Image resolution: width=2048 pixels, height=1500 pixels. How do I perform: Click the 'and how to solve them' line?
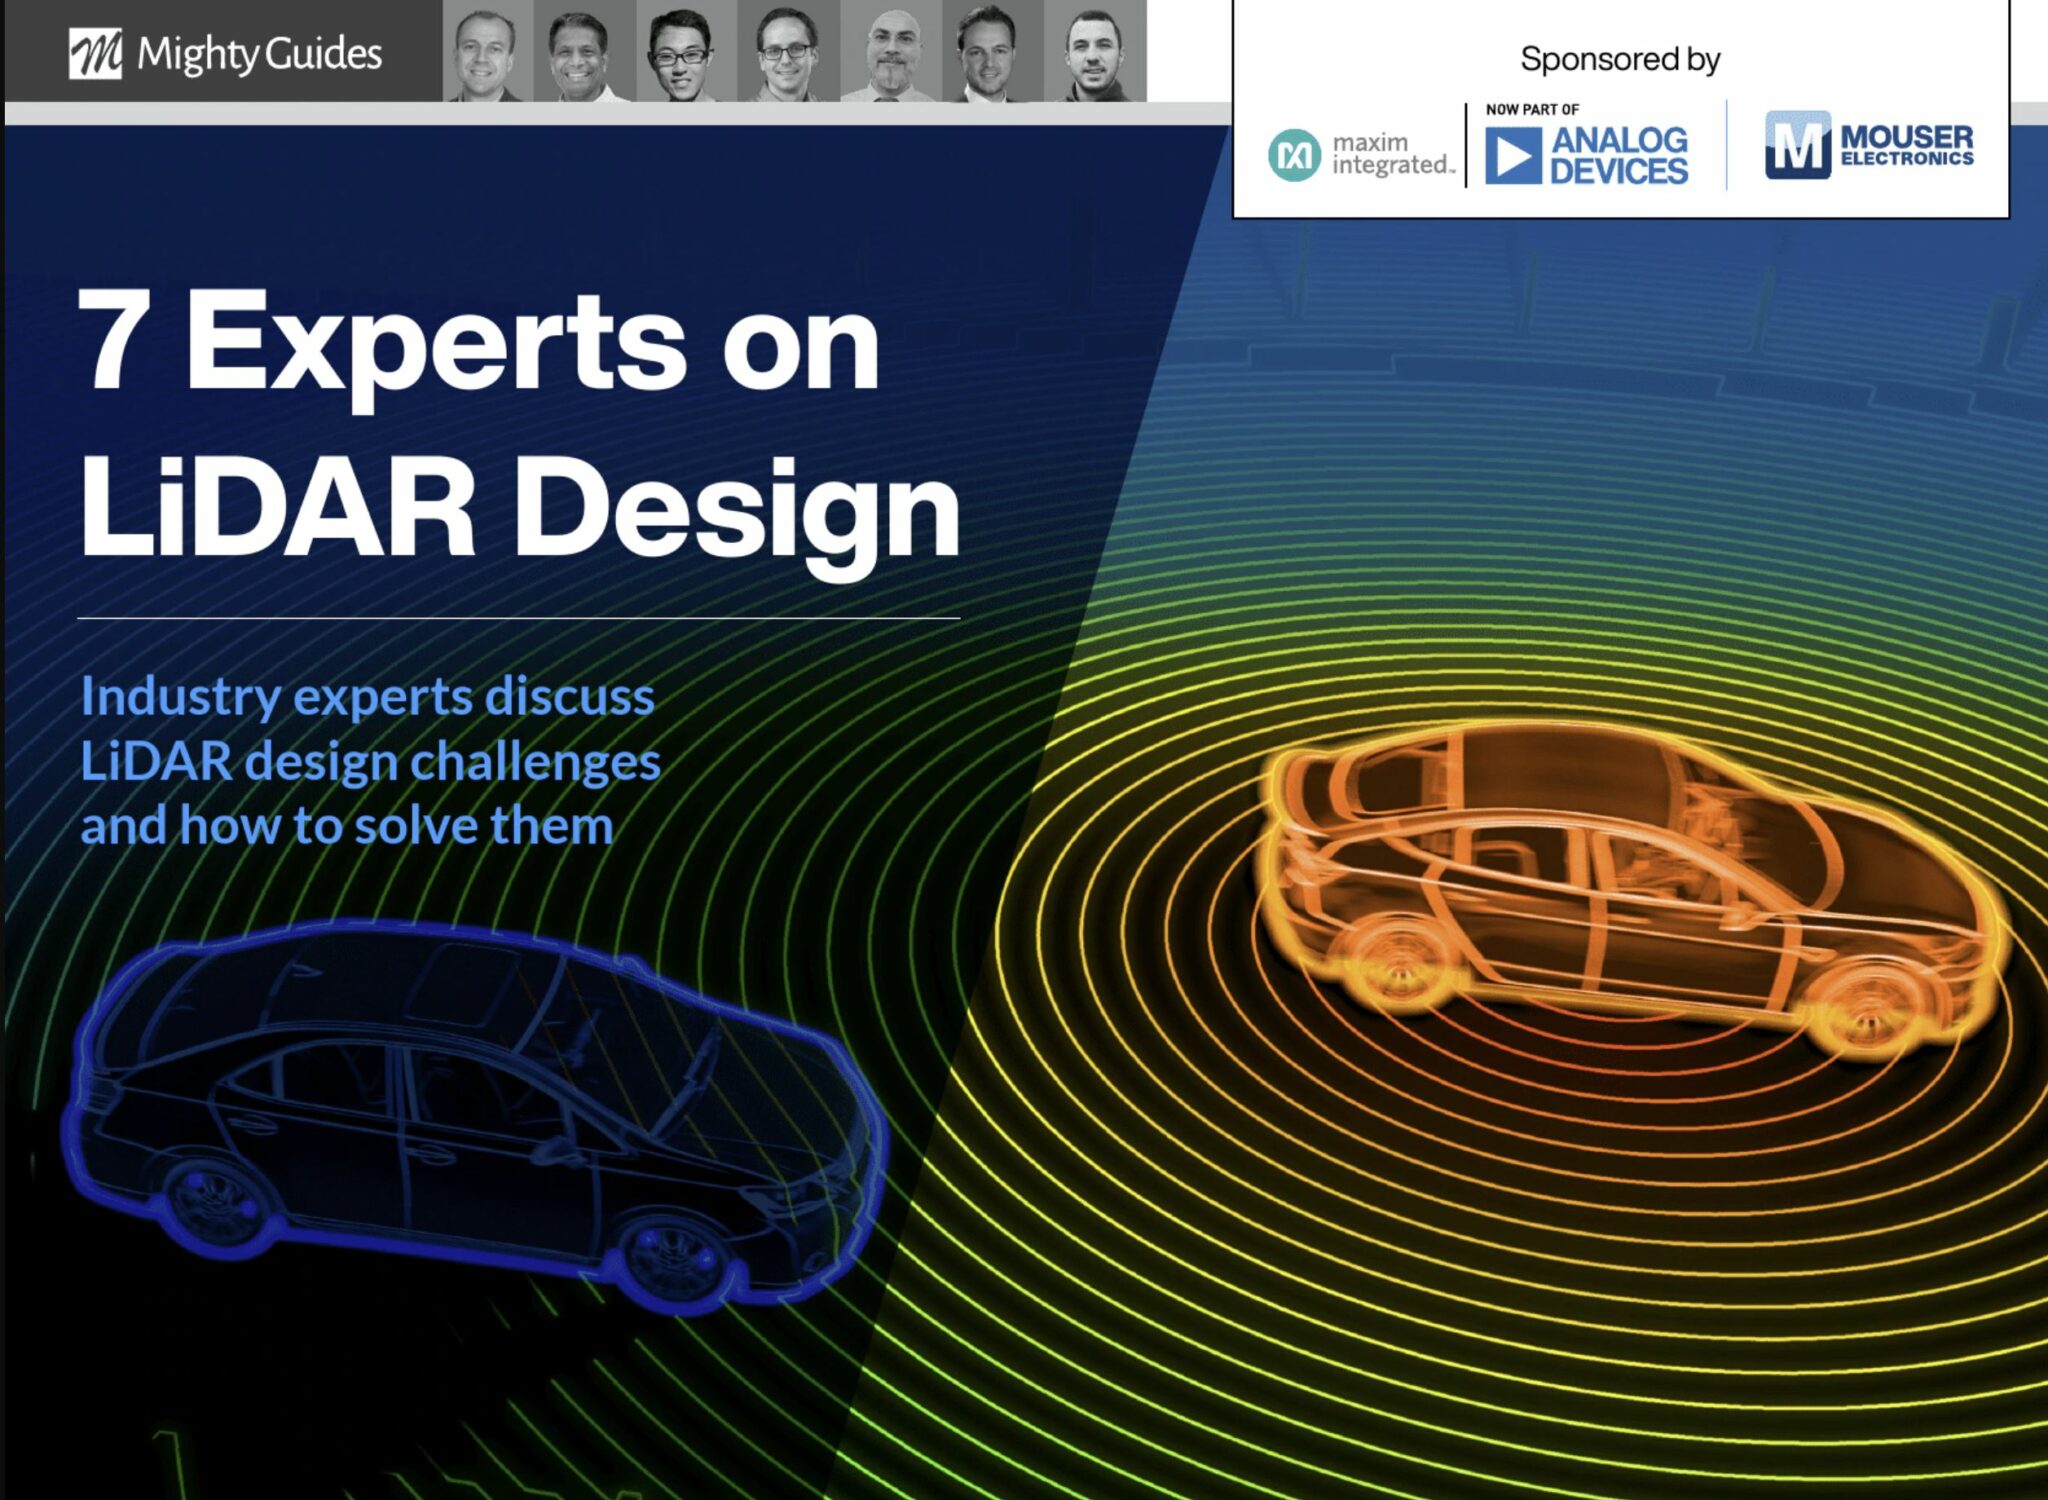[x=346, y=826]
